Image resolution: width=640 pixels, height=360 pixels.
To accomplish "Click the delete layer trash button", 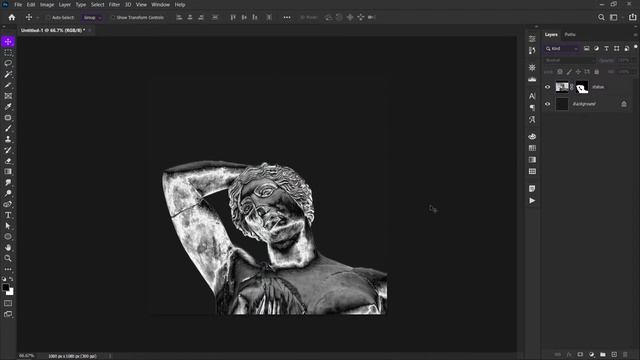I will (x=625, y=354).
